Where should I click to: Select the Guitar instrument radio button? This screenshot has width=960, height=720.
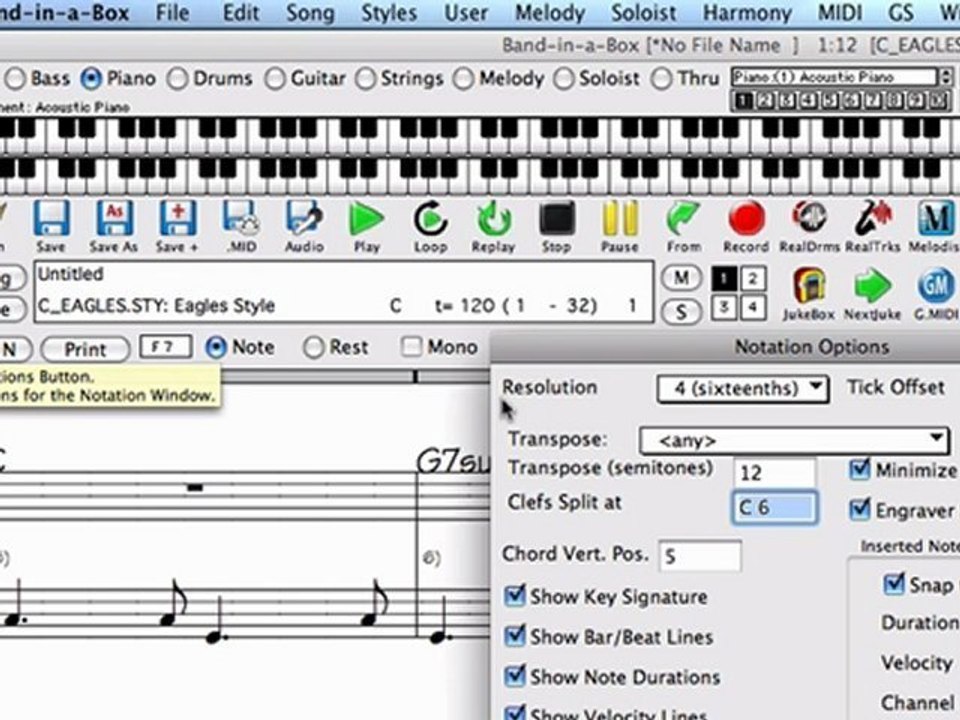(x=275, y=79)
